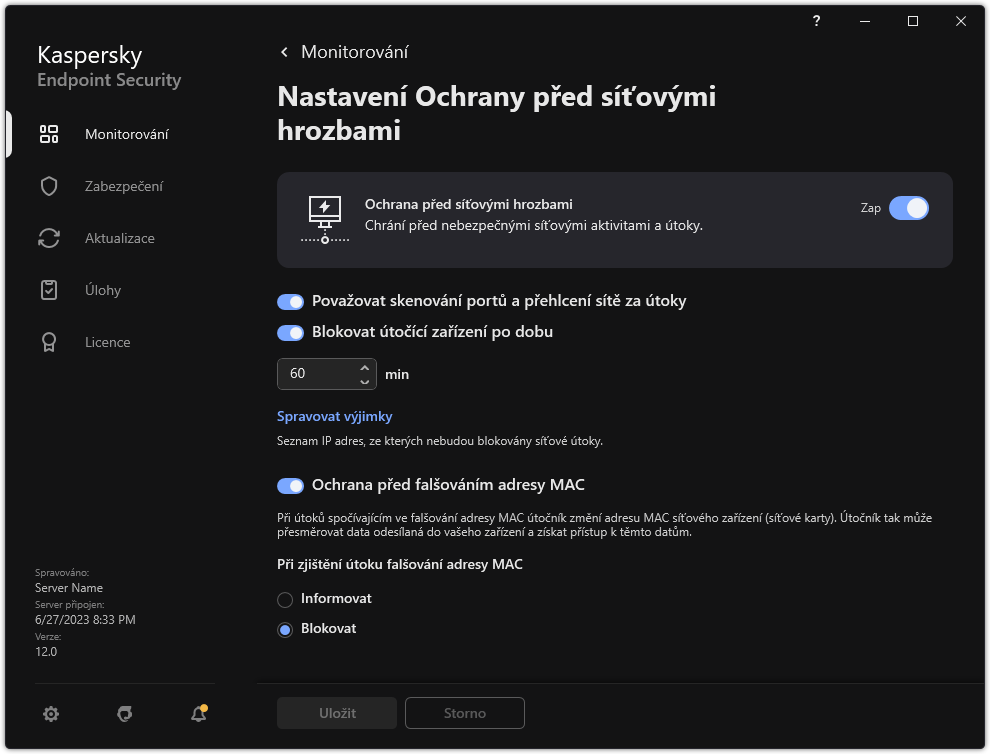The width and height of the screenshot is (990, 754).
Task: Disable Blokovat útočící zařízení po dobu
Action: tap(290, 331)
